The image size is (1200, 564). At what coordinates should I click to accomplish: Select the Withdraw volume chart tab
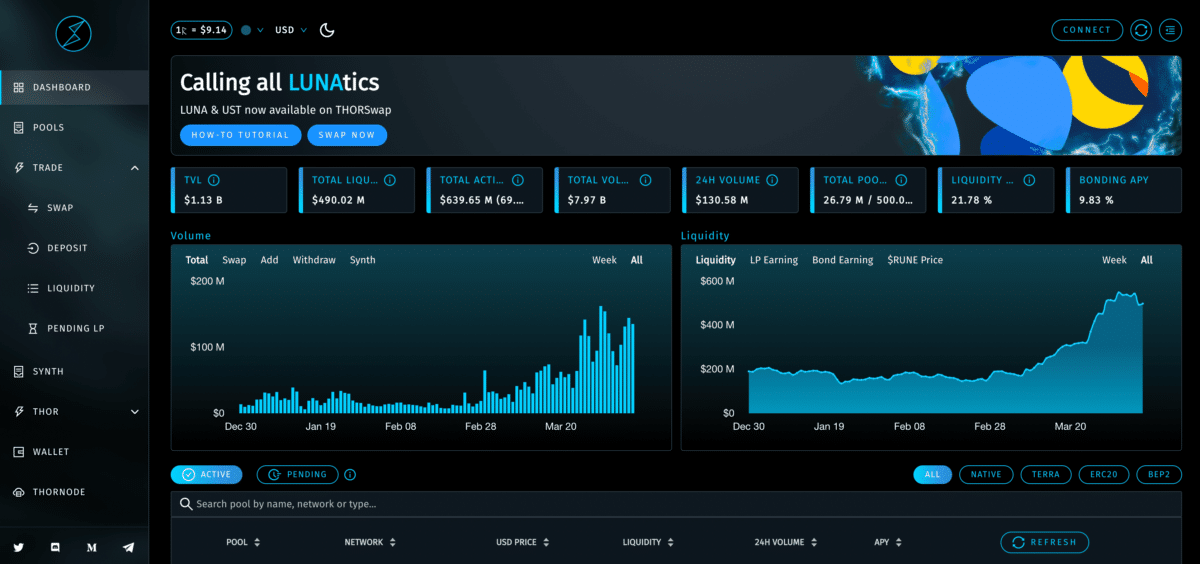(314, 260)
